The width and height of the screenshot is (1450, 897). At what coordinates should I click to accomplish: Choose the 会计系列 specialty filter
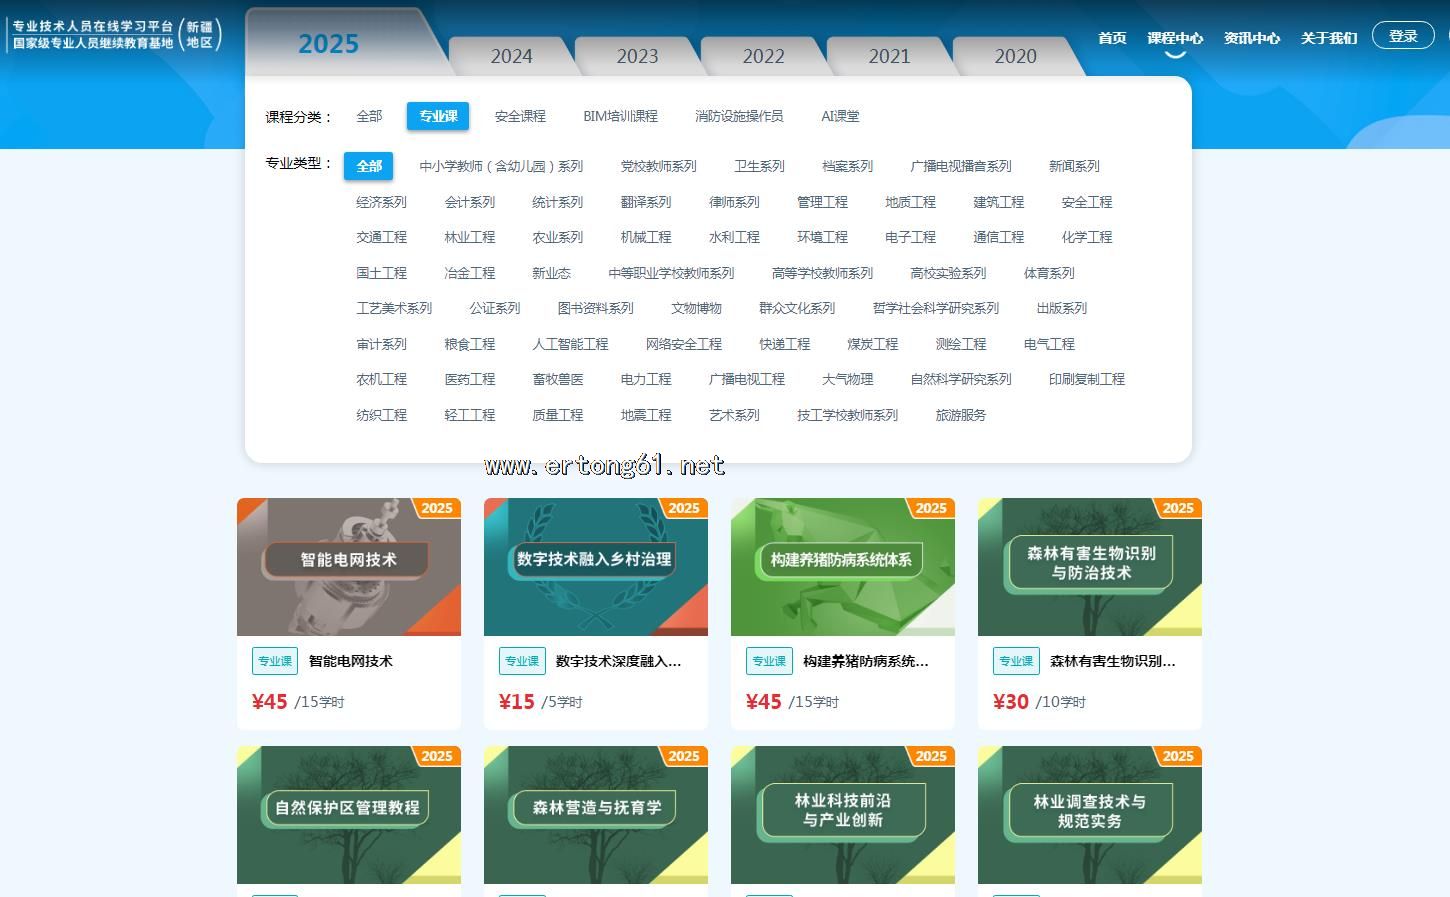[x=469, y=202]
